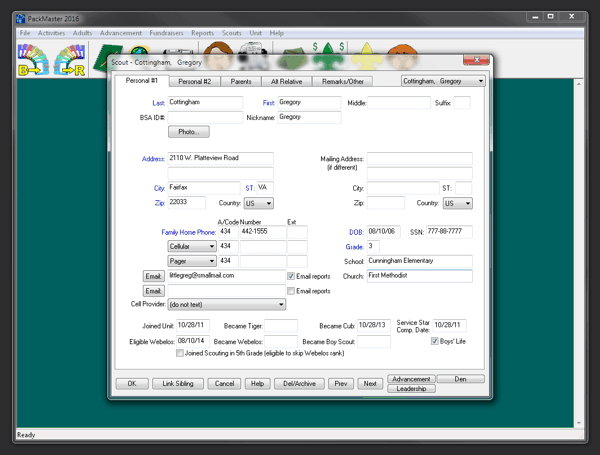600x455 pixels.
Task: Click the DOB field
Action: pos(383,232)
